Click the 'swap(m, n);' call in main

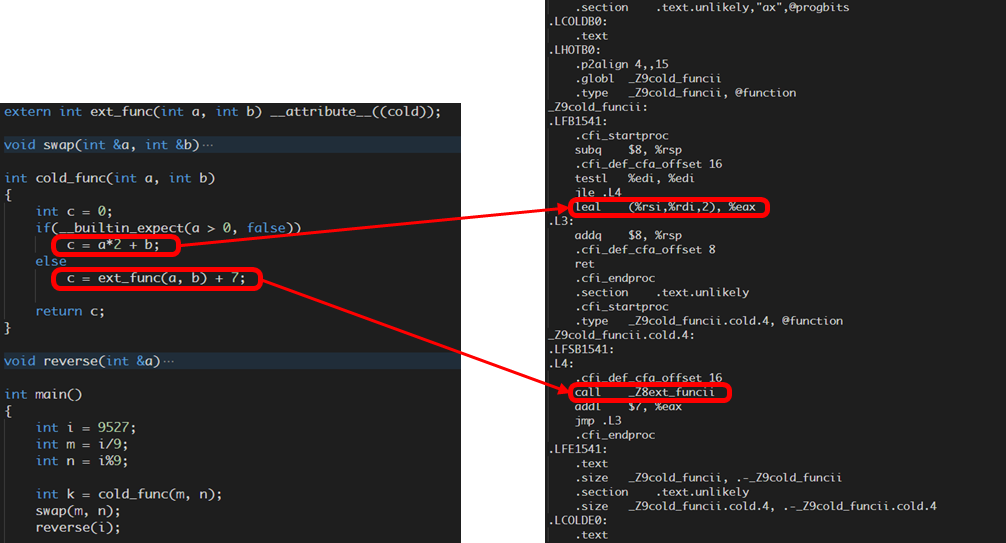(x=78, y=511)
